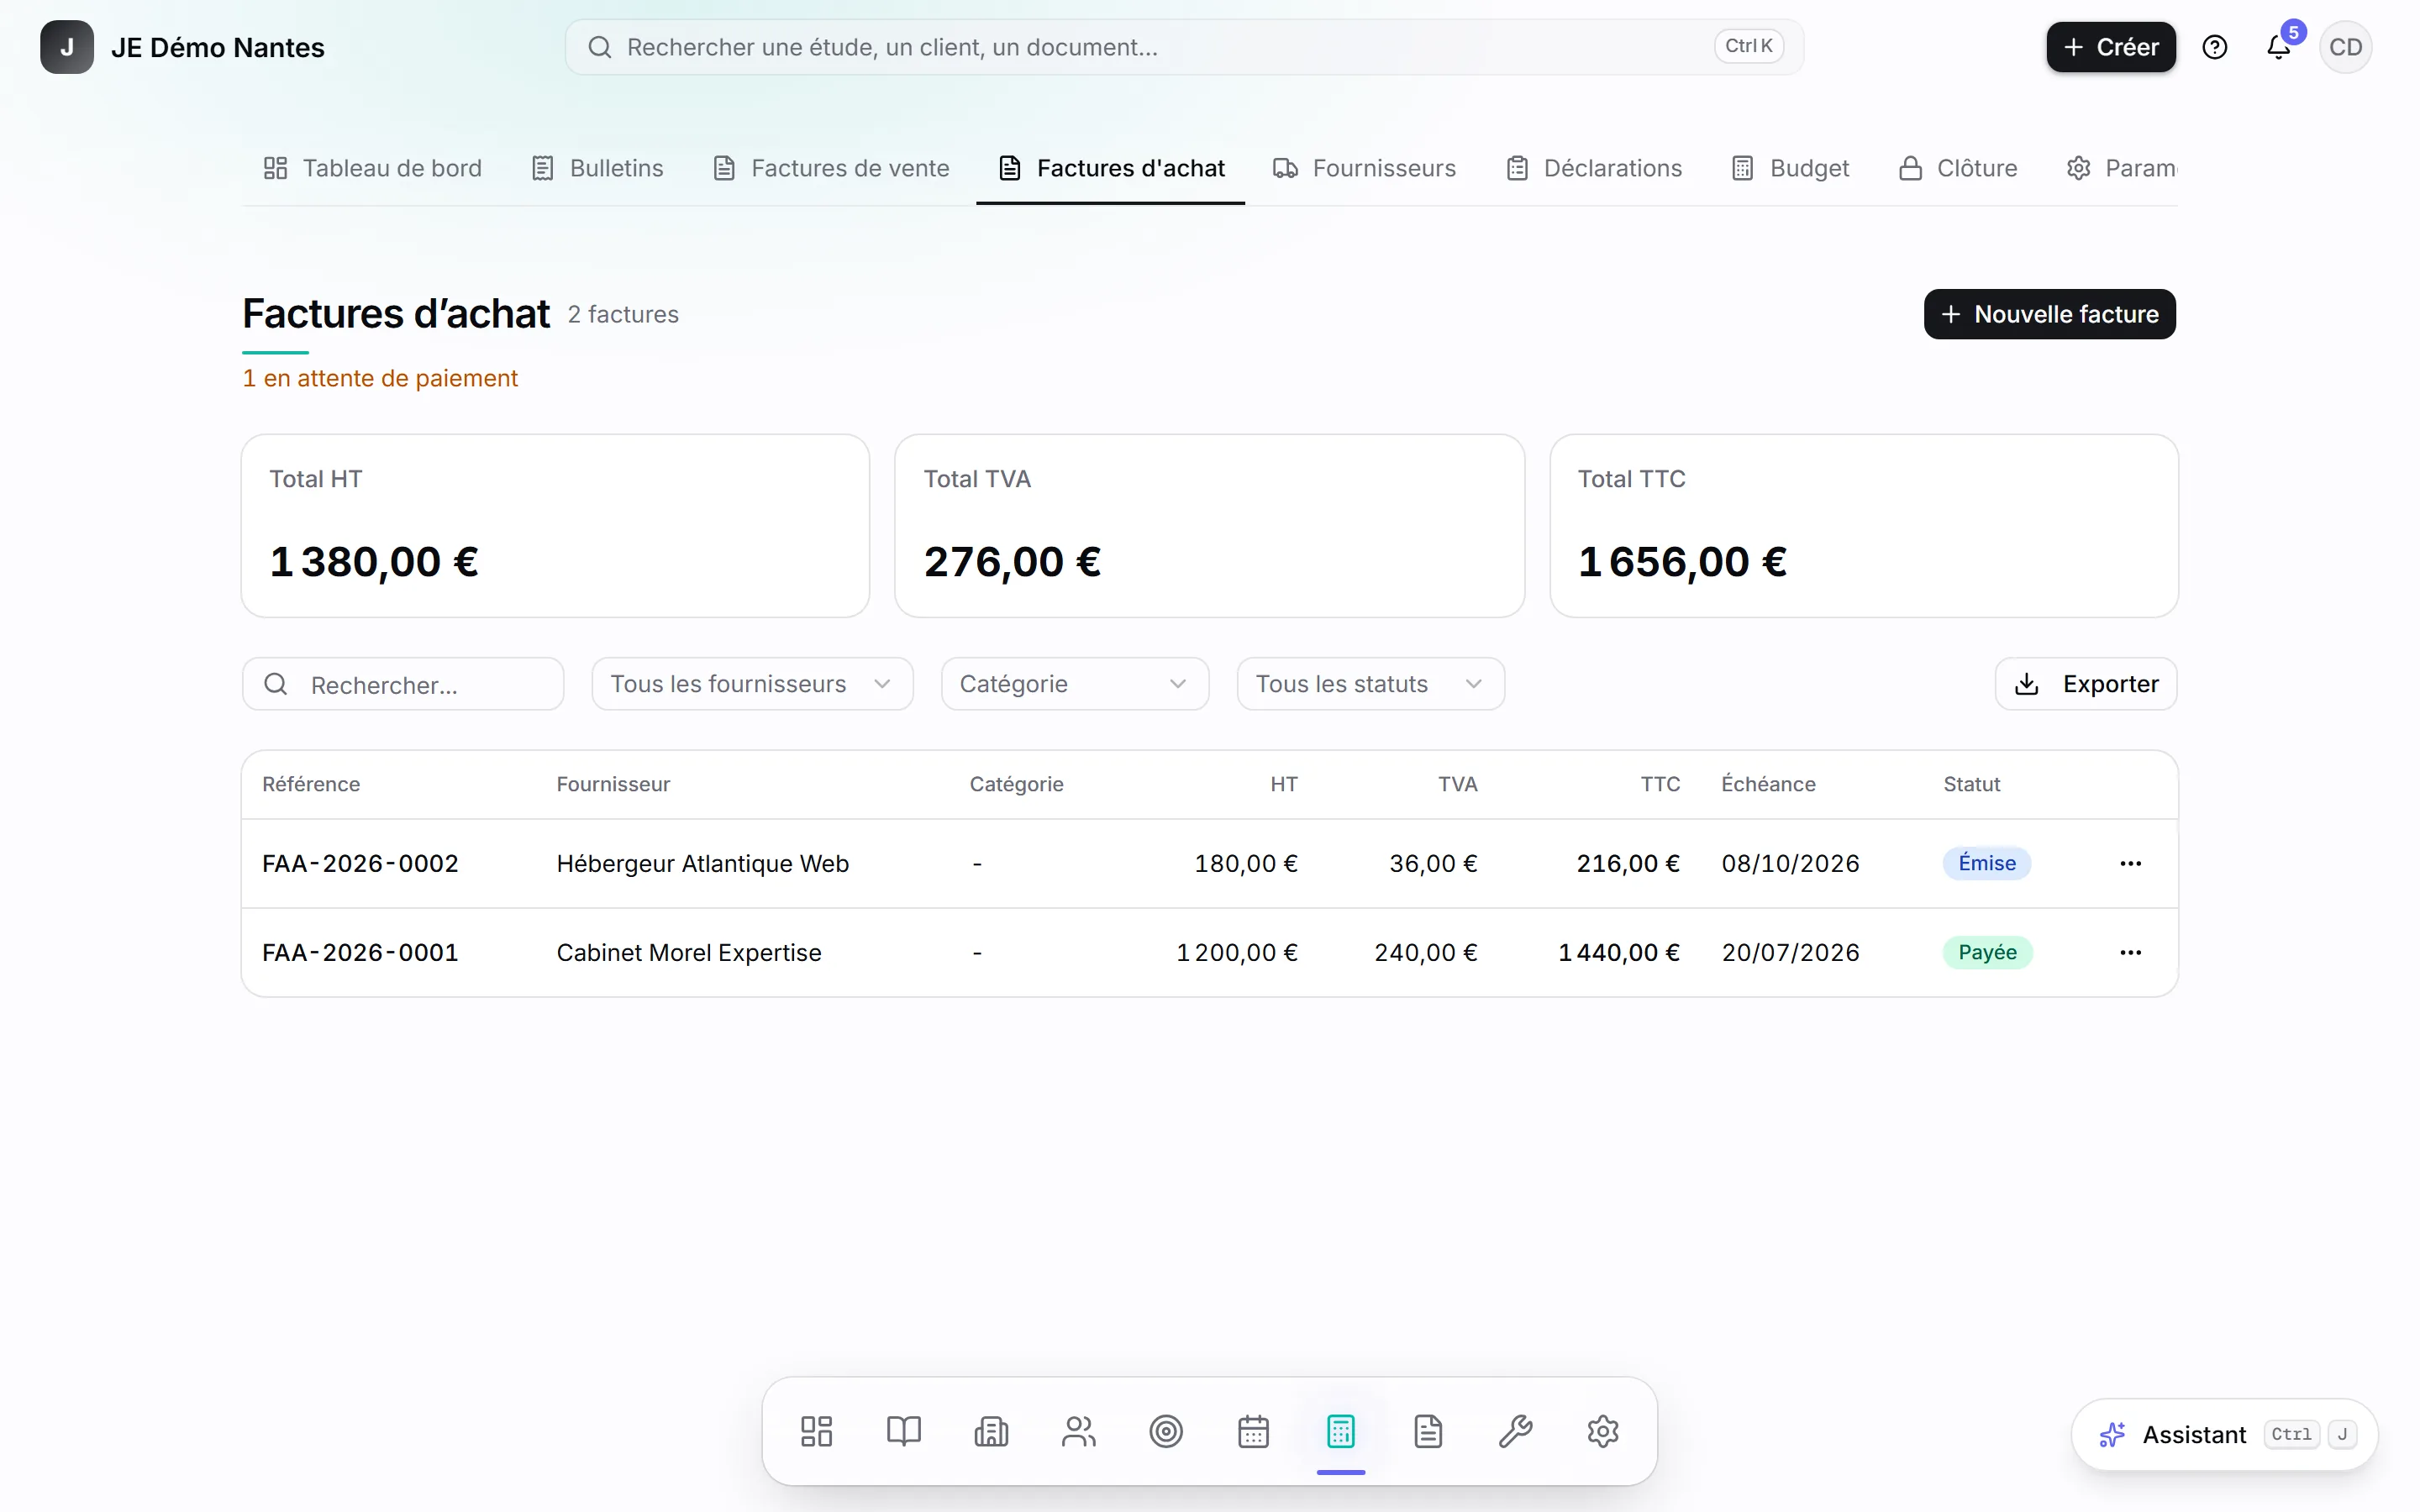This screenshot has width=2420, height=1512.
Task: Switch to Clôture tab
Action: [x=1958, y=168]
